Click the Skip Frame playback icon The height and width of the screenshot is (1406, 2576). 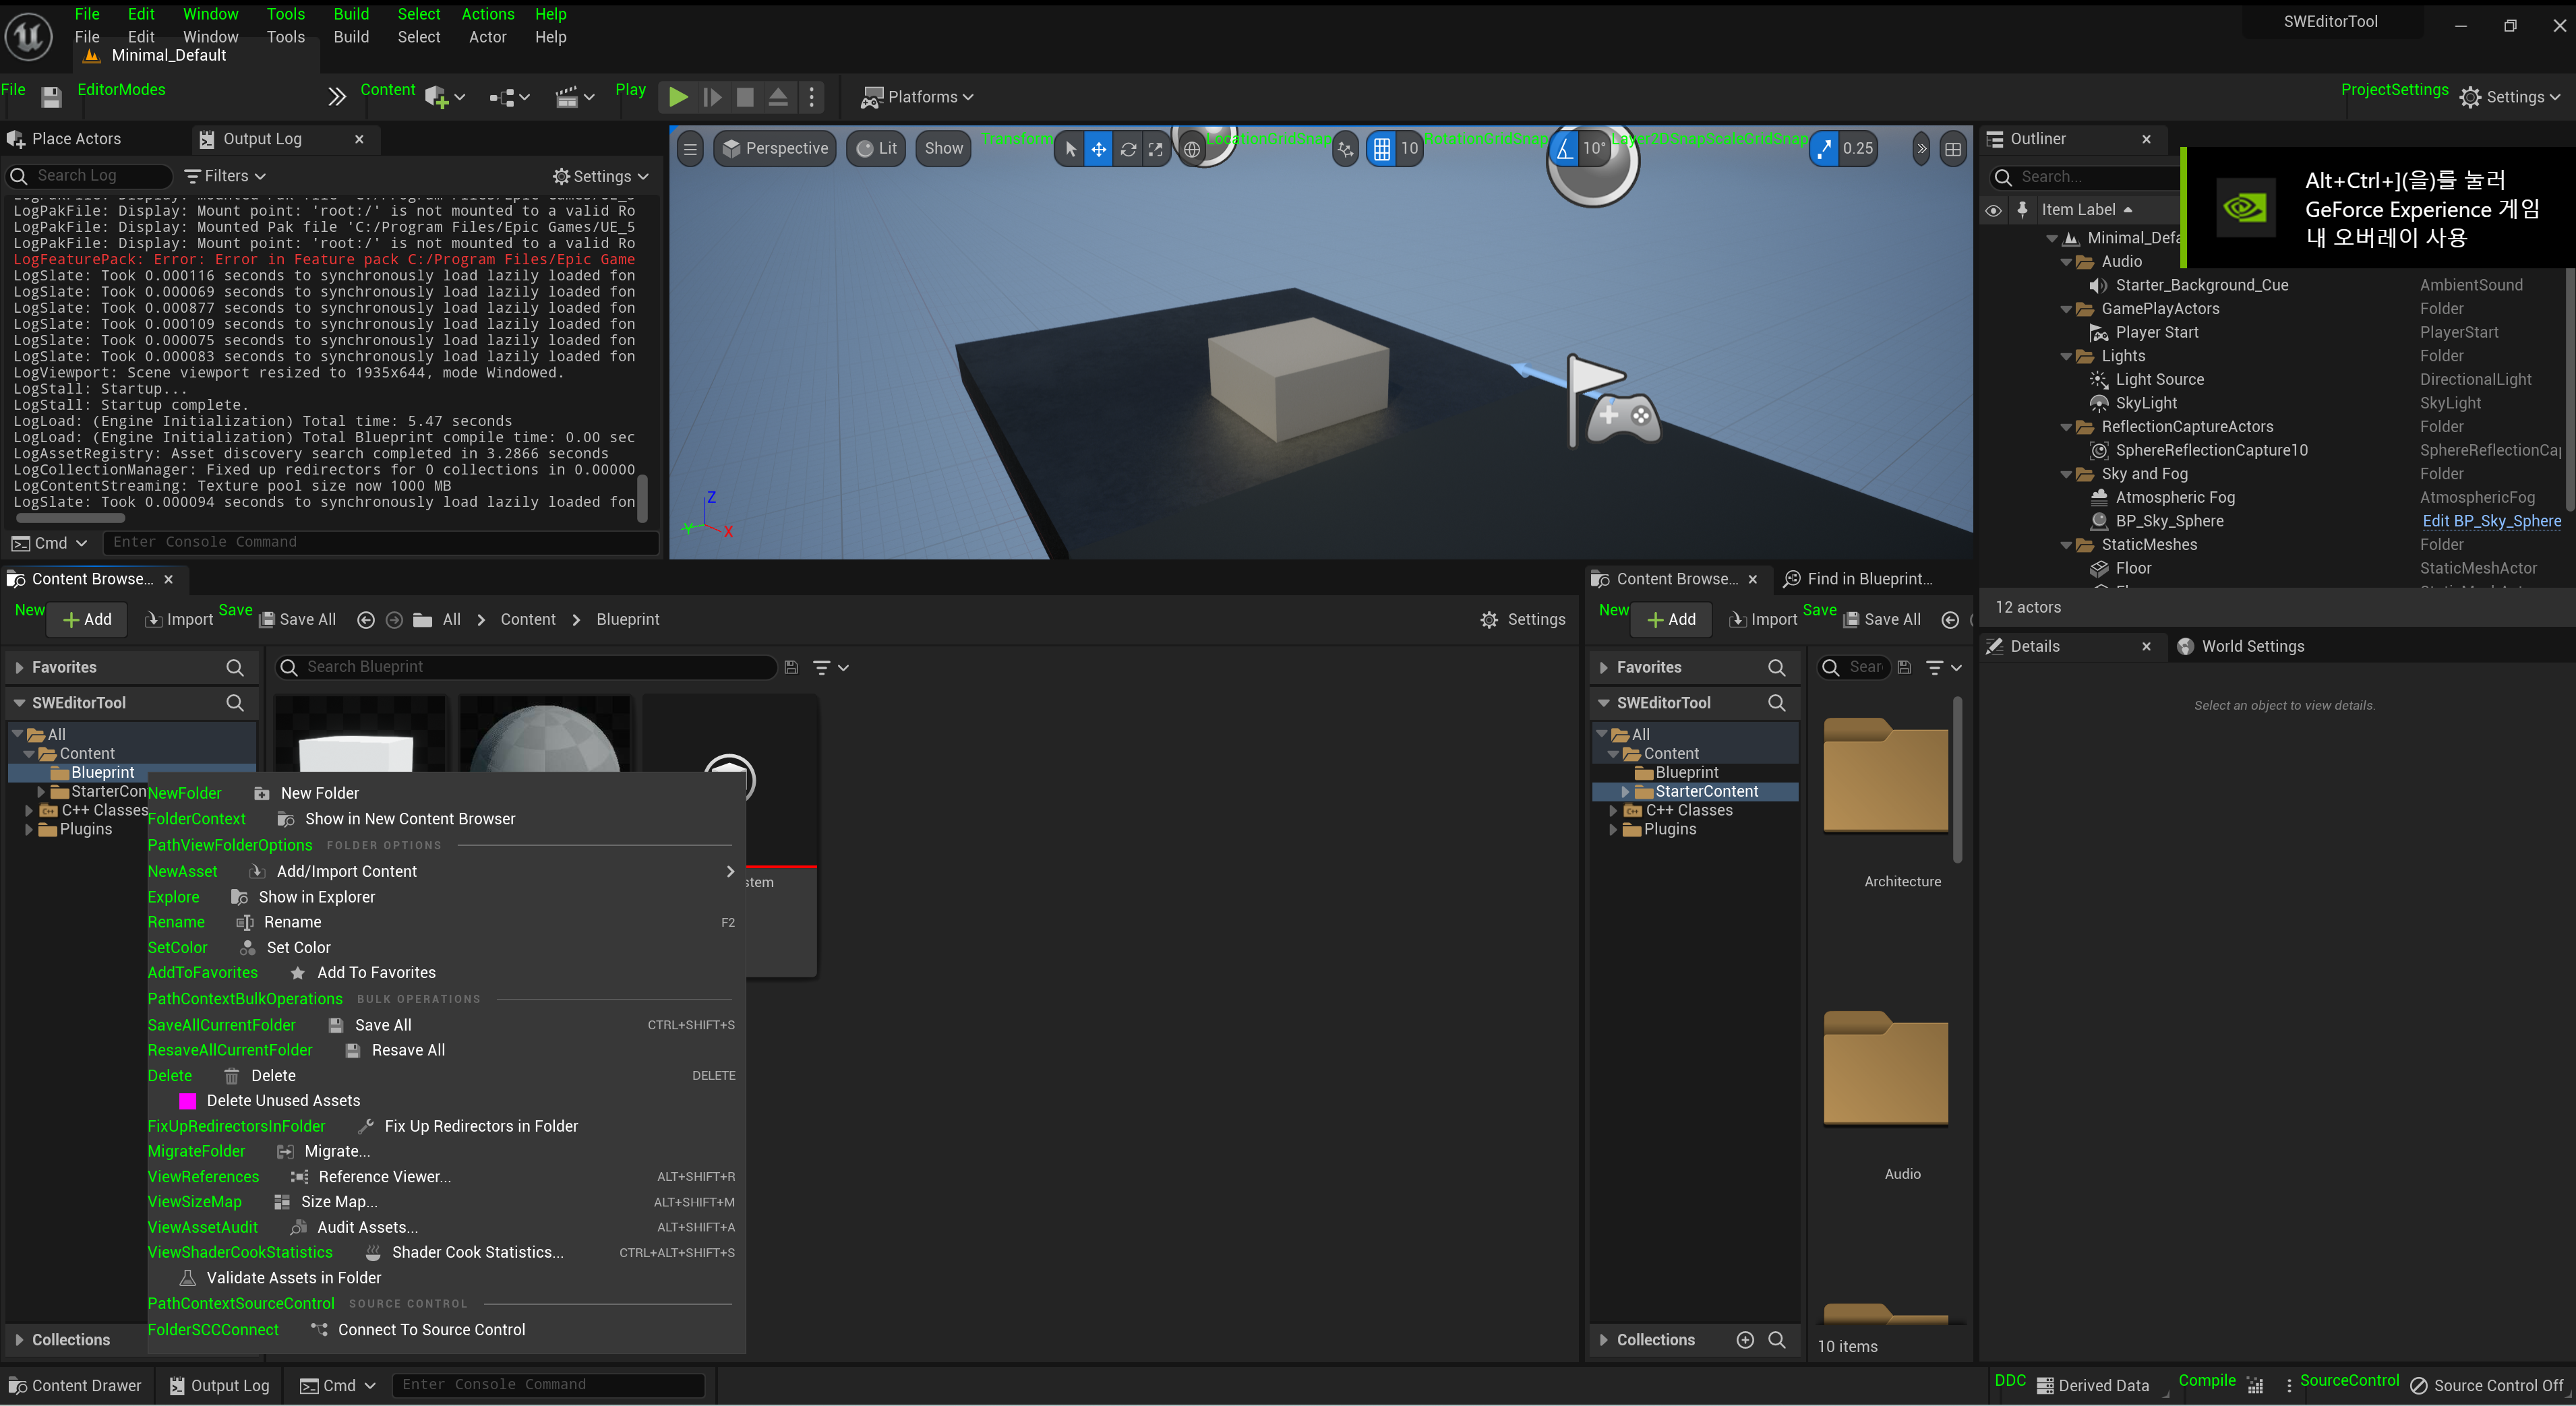point(712,97)
